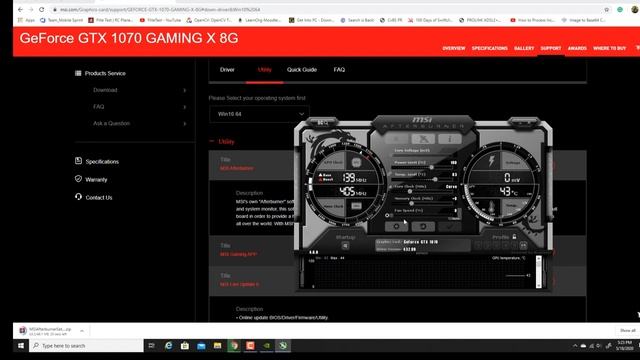Click Afterburner window top-right minimize/close tab

point(524,122)
